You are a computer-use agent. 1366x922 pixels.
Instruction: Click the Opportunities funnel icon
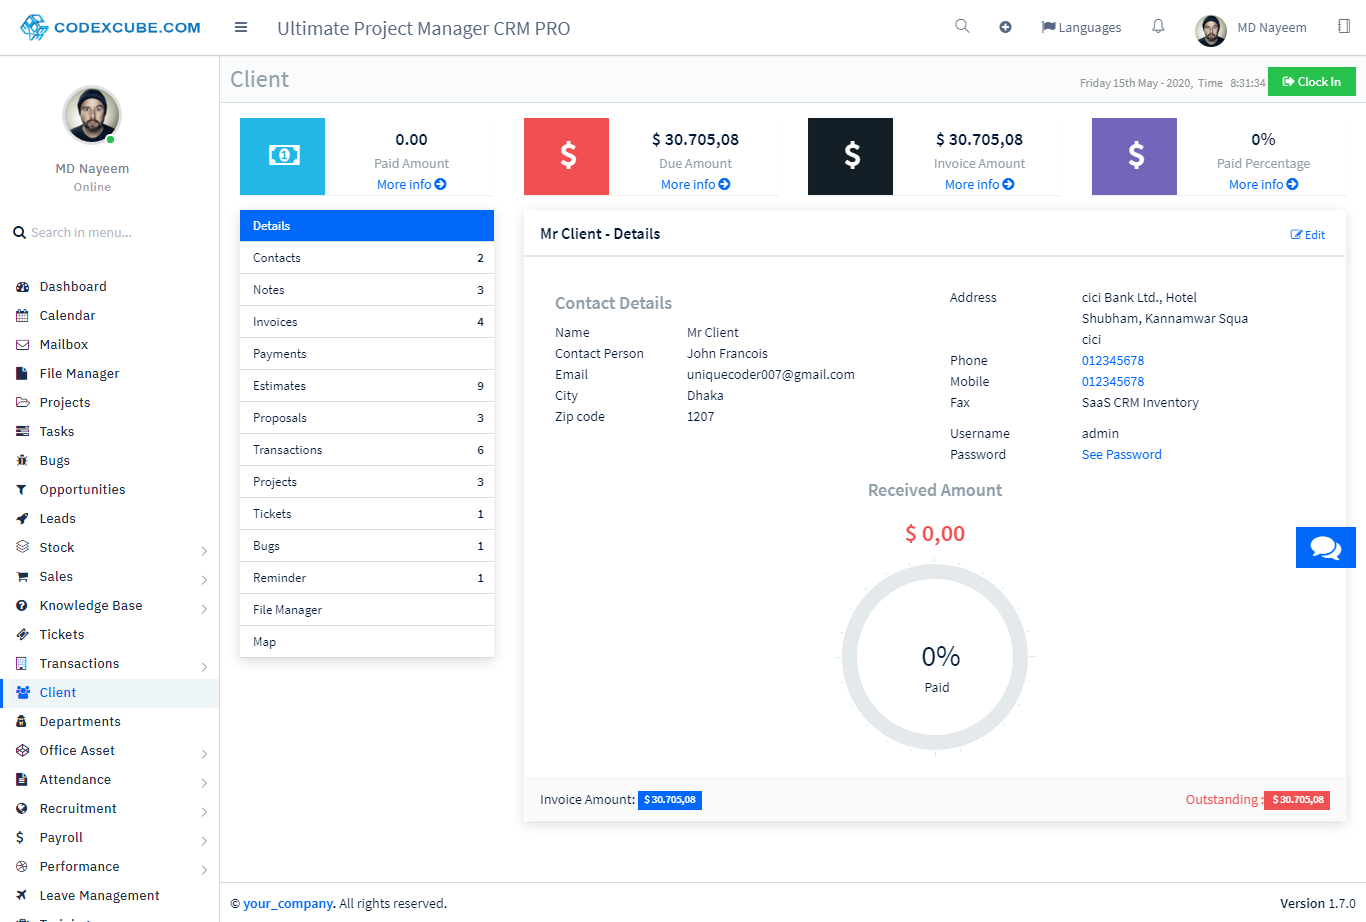[22, 490]
